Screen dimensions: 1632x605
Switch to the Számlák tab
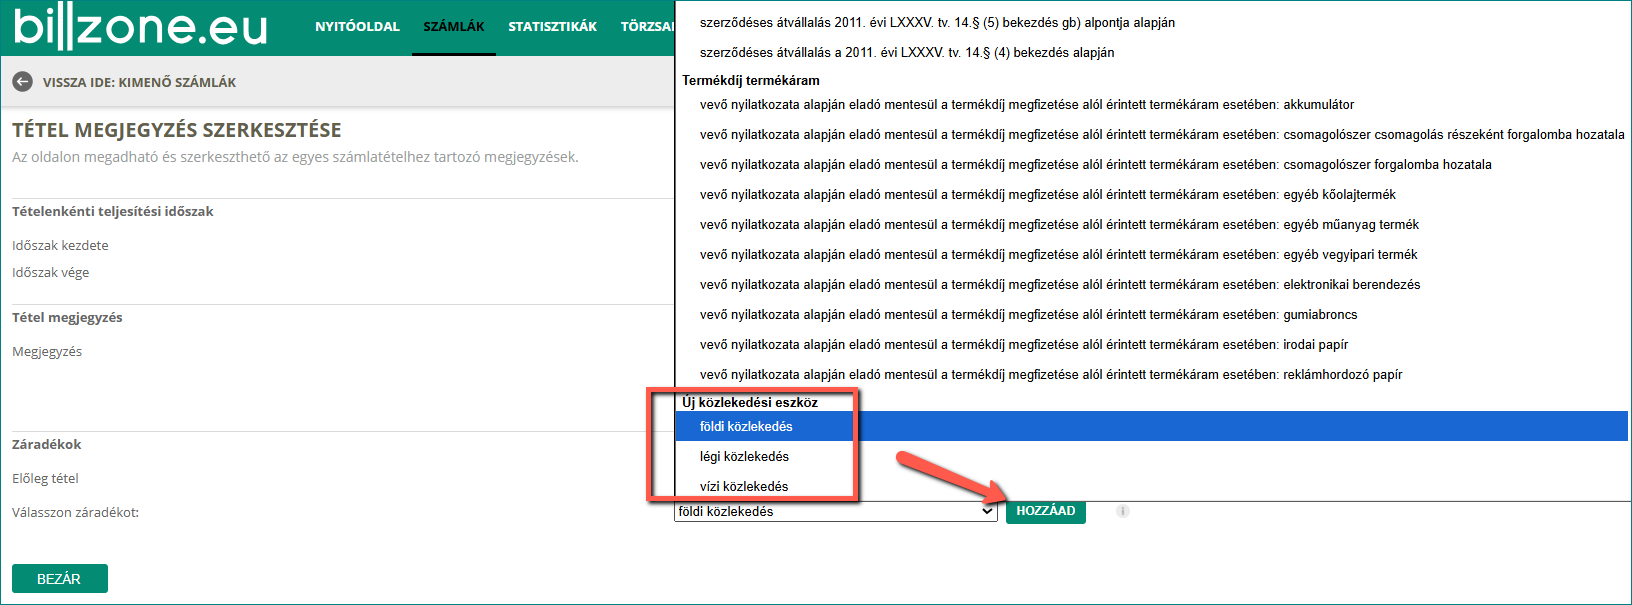[x=453, y=27]
